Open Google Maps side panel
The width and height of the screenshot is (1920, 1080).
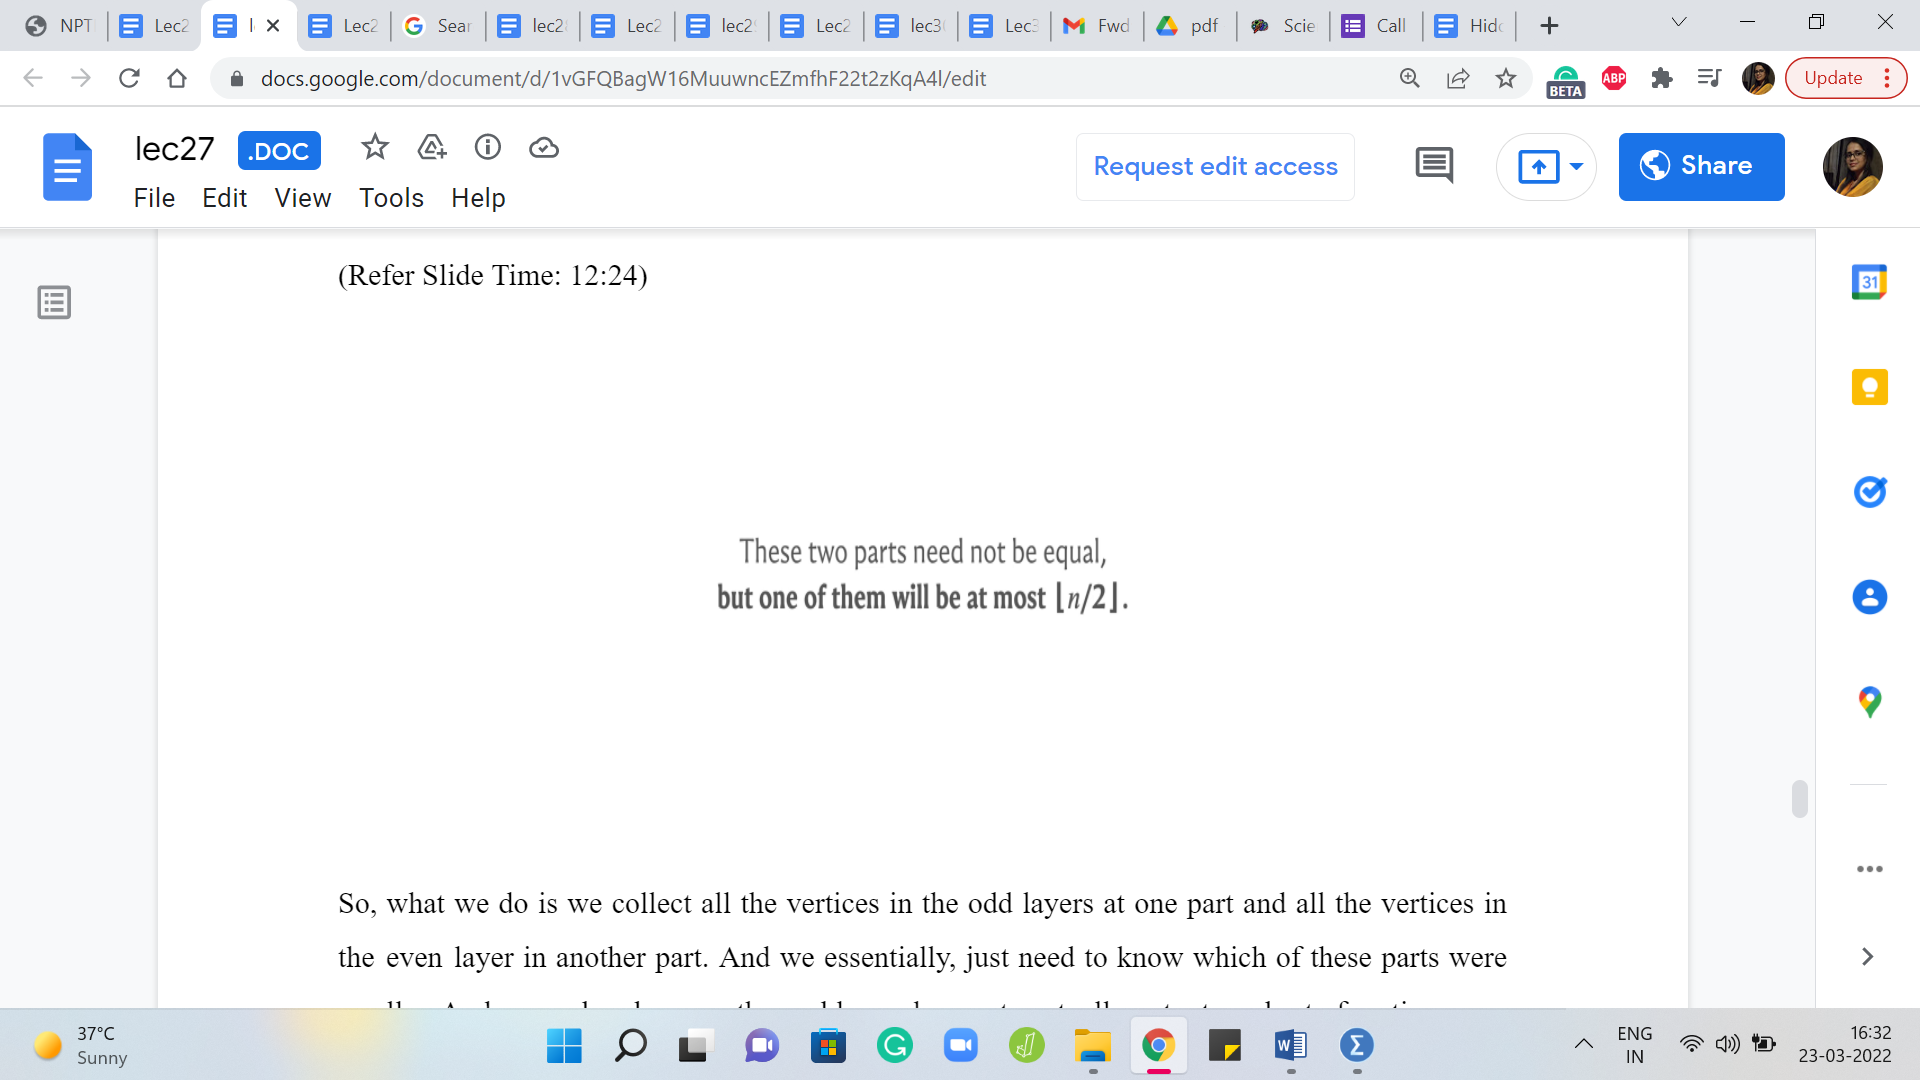[1869, 701]
